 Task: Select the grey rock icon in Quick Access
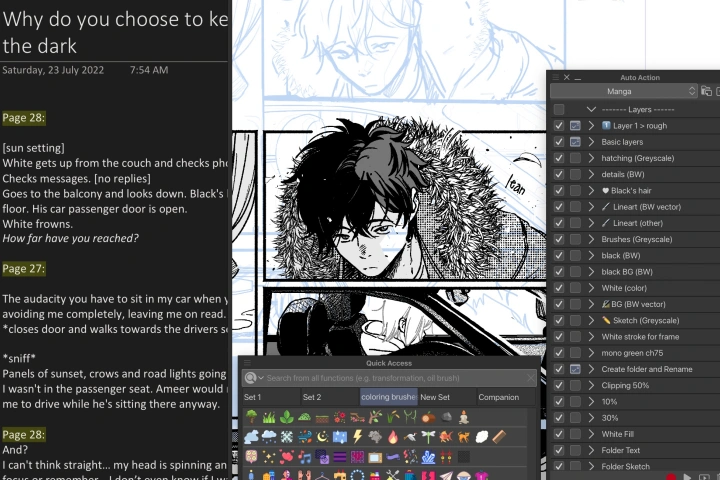click(446, 417)
